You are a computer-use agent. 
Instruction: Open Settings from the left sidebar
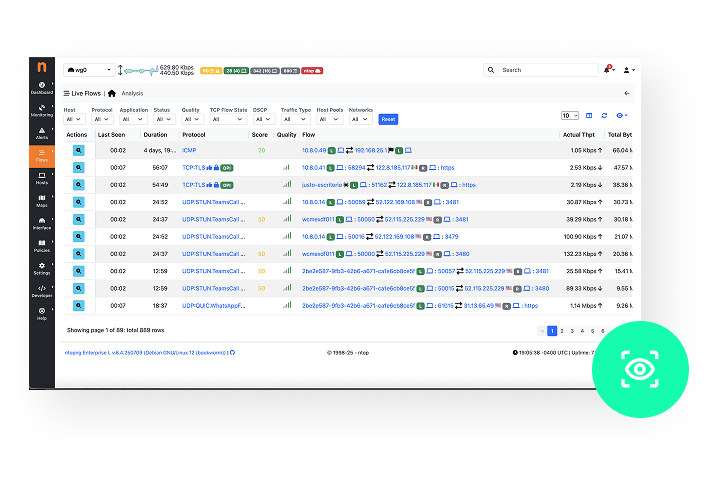coord(42,267)
